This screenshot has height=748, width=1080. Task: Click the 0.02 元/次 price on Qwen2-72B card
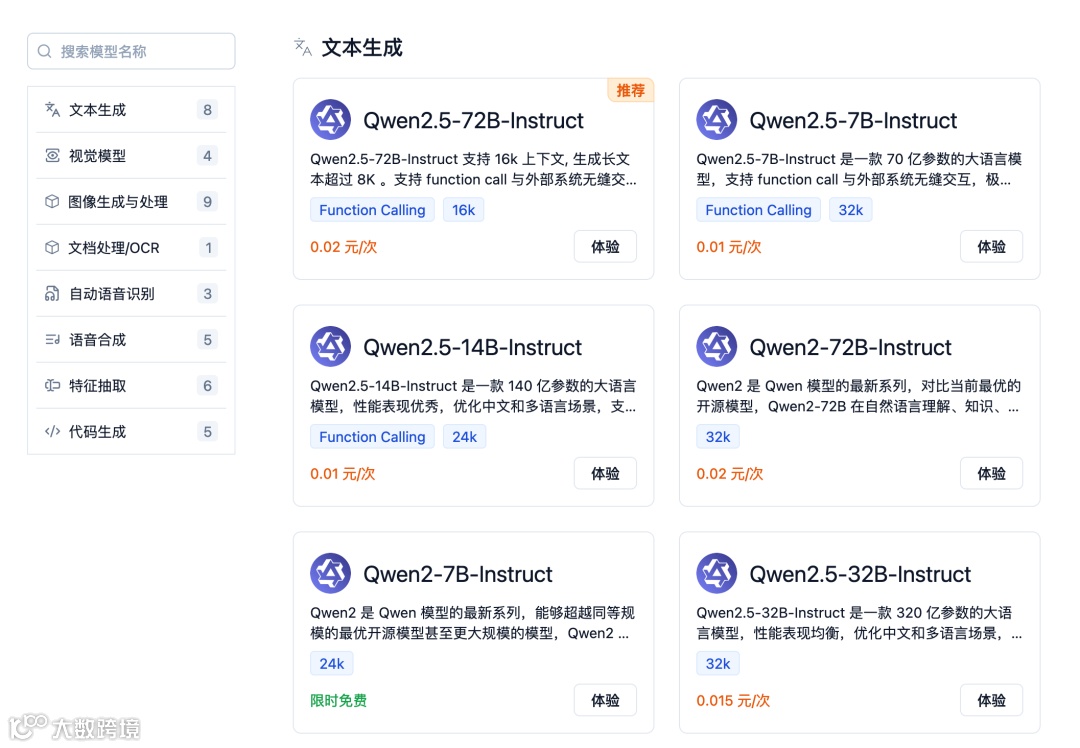tap(729, 473)
